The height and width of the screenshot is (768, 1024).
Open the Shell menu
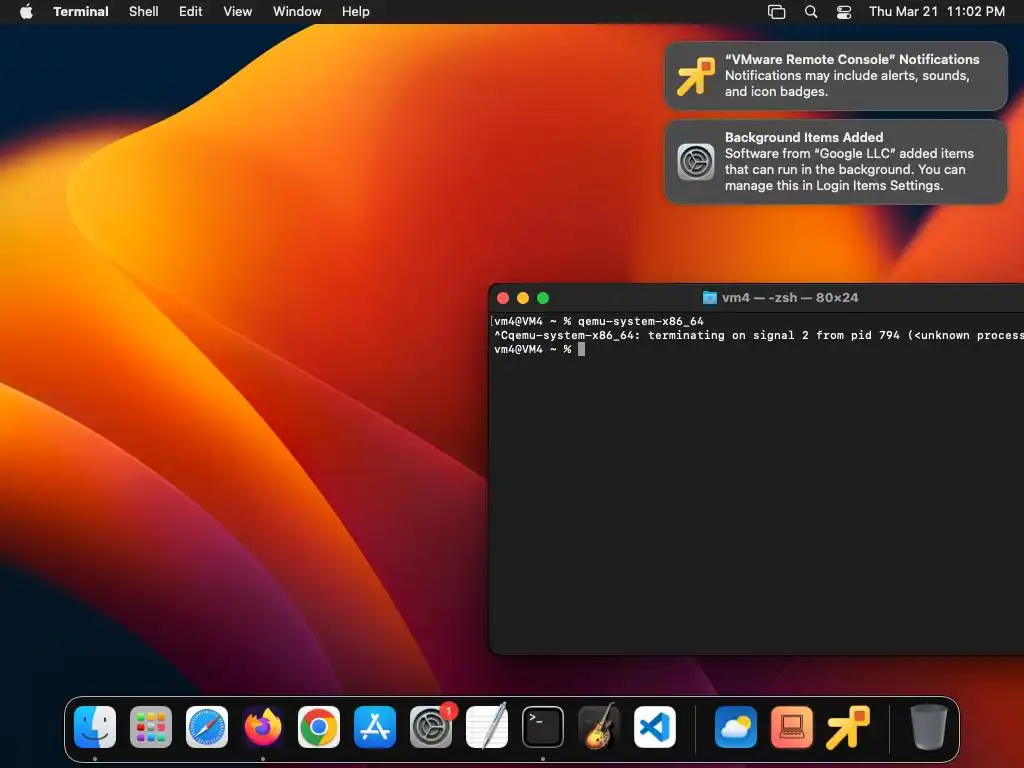[144, 12]
